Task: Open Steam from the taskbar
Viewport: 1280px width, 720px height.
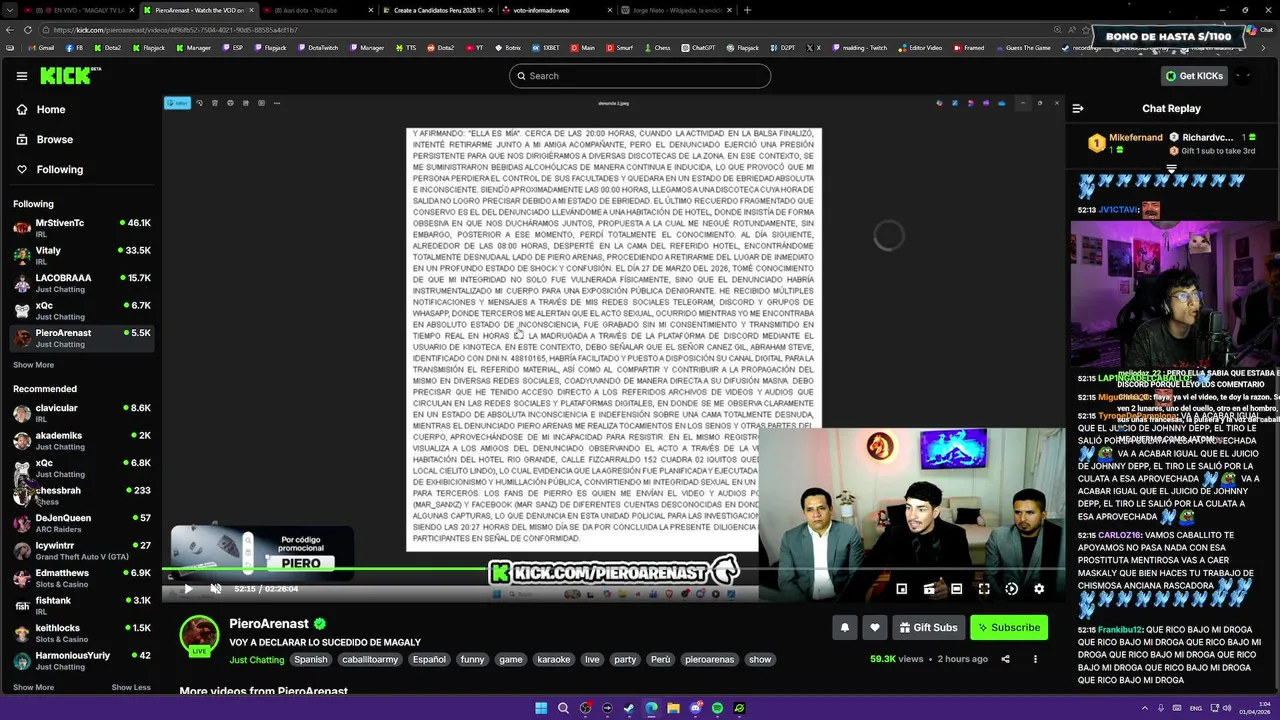Action: point(629,708)
